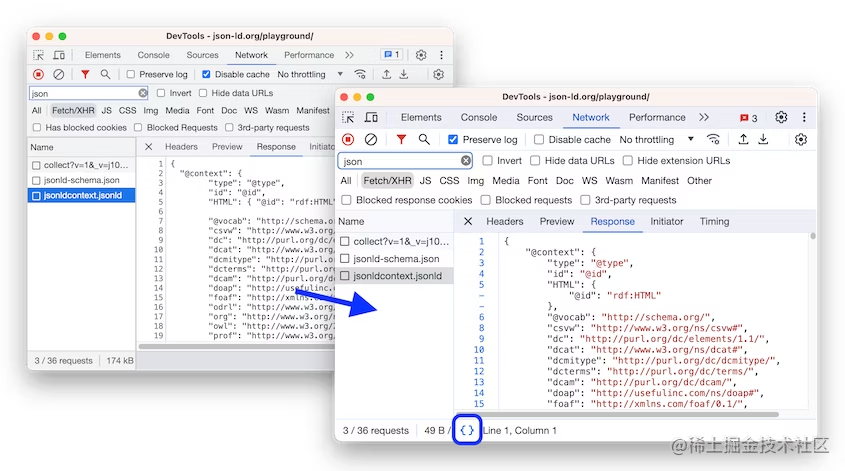
Task: Select jsonldcontext.jsonld request in back window
Action: pyautogui.click(x=81, y=195)
